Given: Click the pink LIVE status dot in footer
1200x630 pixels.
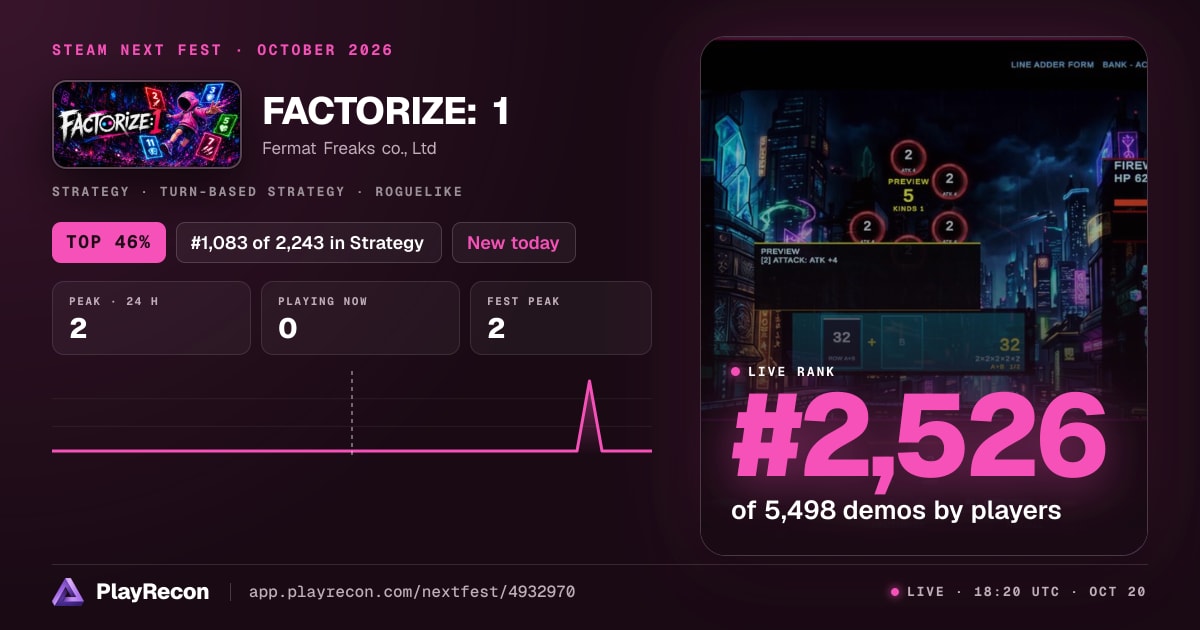Looking at the screenshot, I should pyautogui.click(x=895, y=592).
